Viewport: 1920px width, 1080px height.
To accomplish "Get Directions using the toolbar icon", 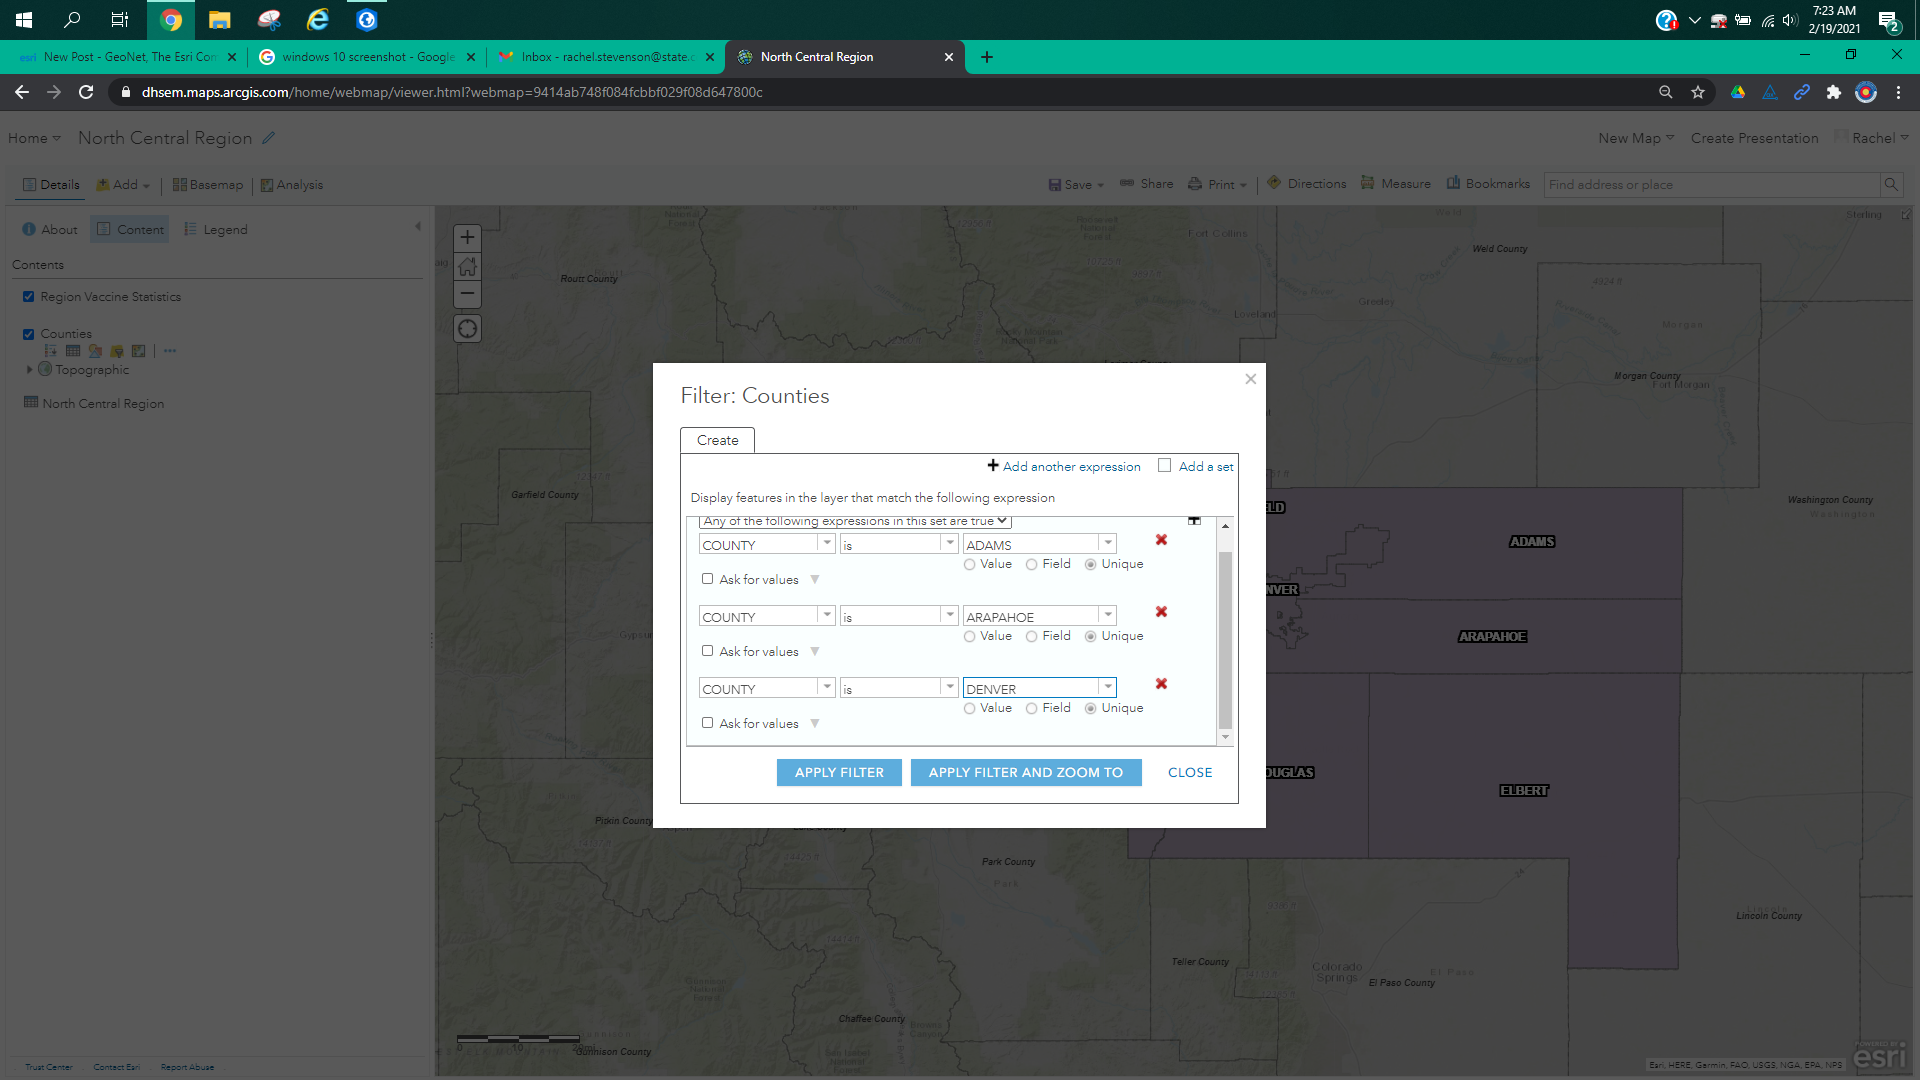I will [1306, 184].
